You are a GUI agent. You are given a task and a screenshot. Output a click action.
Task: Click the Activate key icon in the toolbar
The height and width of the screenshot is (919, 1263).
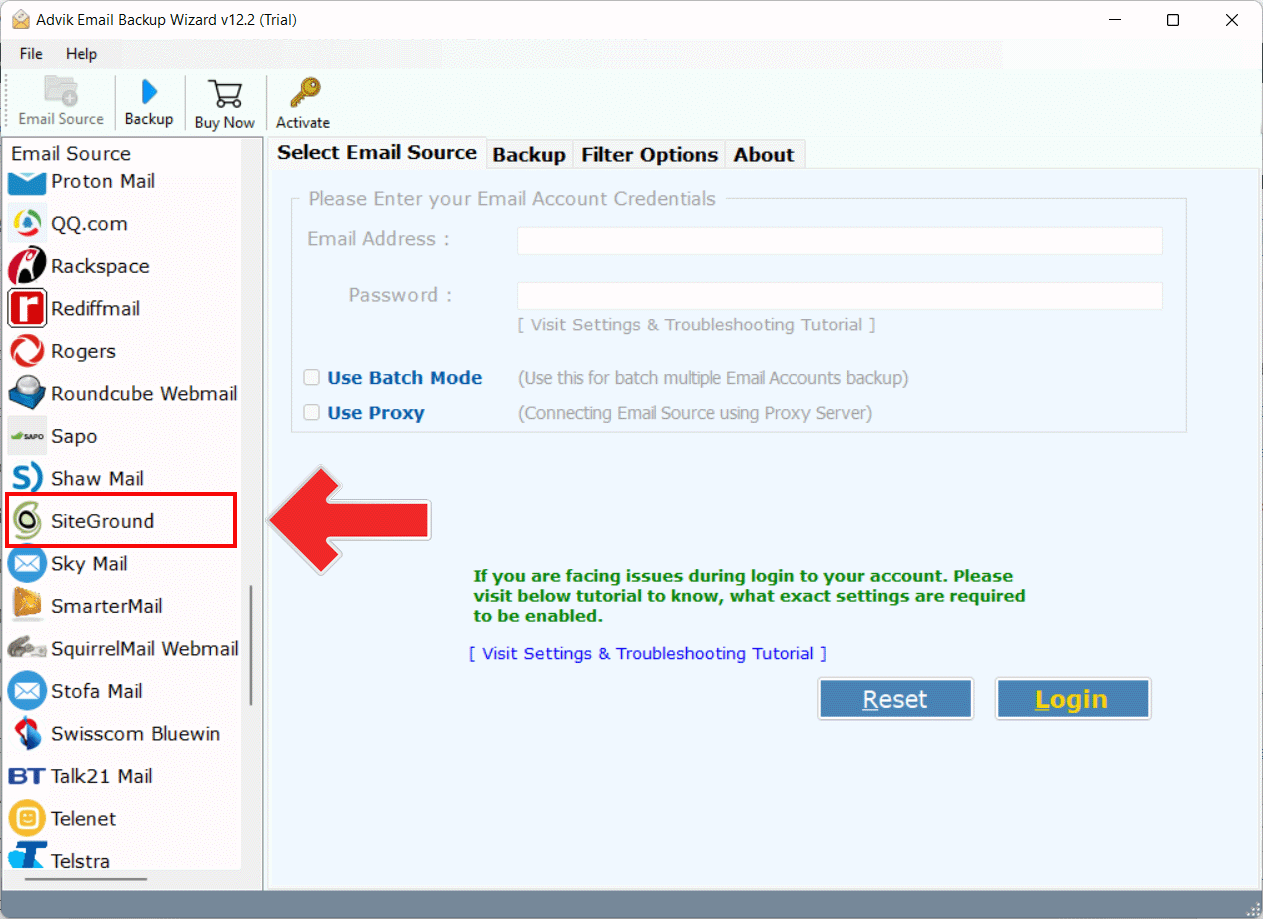(x=302, y=101)
